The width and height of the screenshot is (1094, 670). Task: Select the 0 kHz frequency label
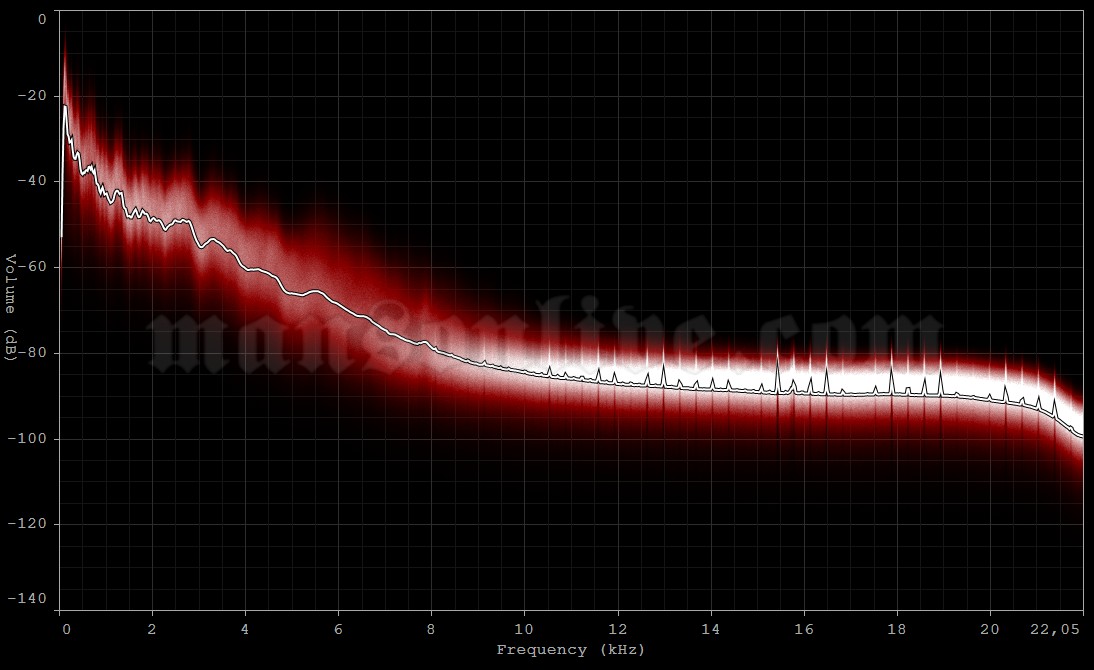click(x=66, y=629)
